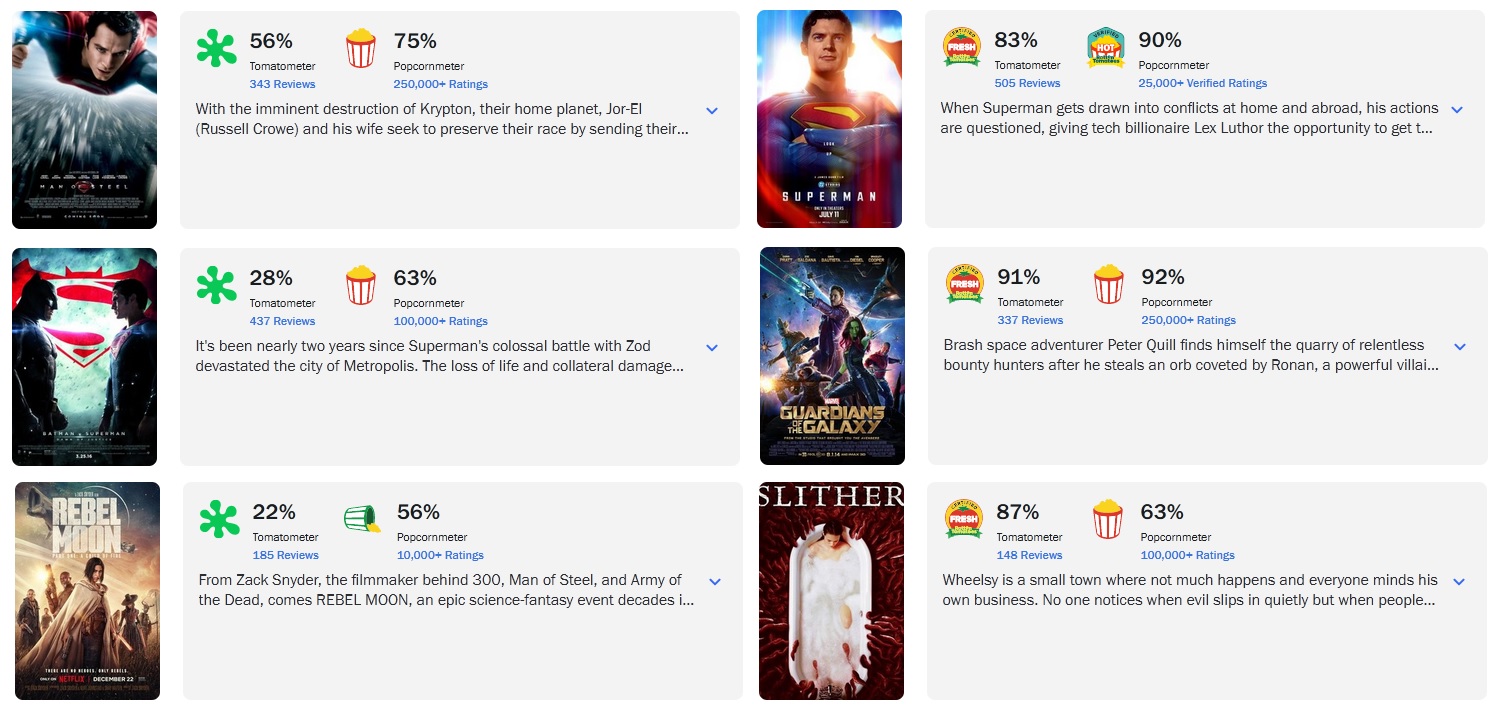Click the green splat icon beside 56% Tomatometer
This screenshot has height=722, width=1499.
click(216, 49)
